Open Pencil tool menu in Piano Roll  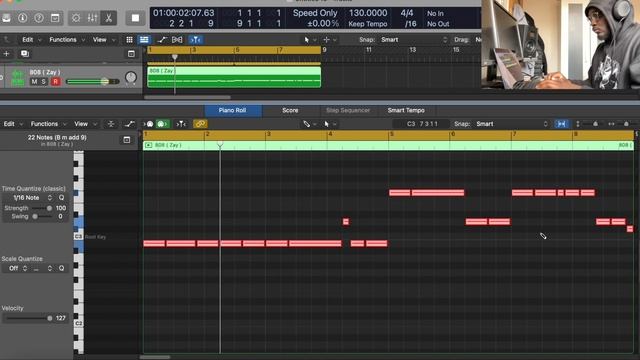click(x=309, y=124)
